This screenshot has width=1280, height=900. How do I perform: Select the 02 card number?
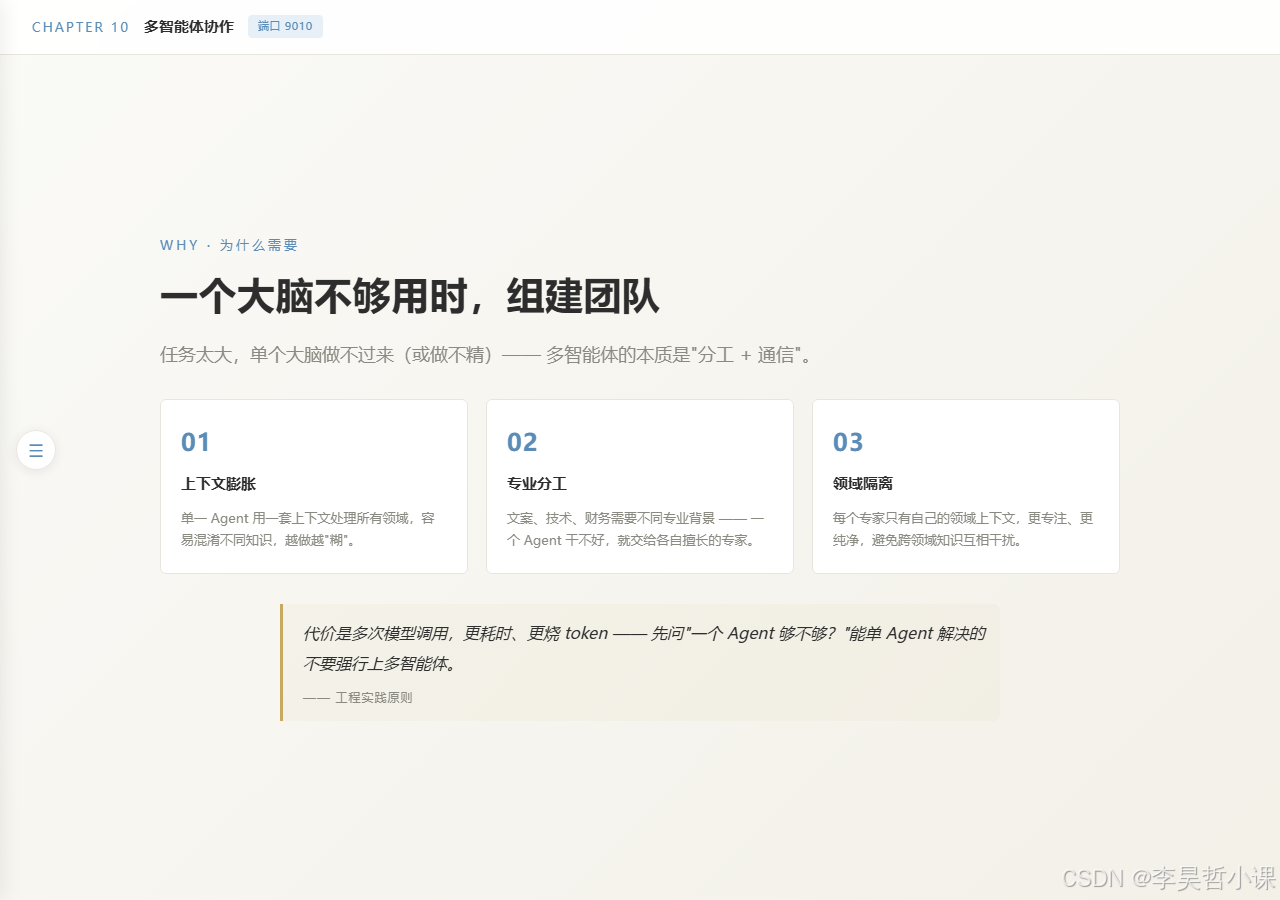coord(522,442)
